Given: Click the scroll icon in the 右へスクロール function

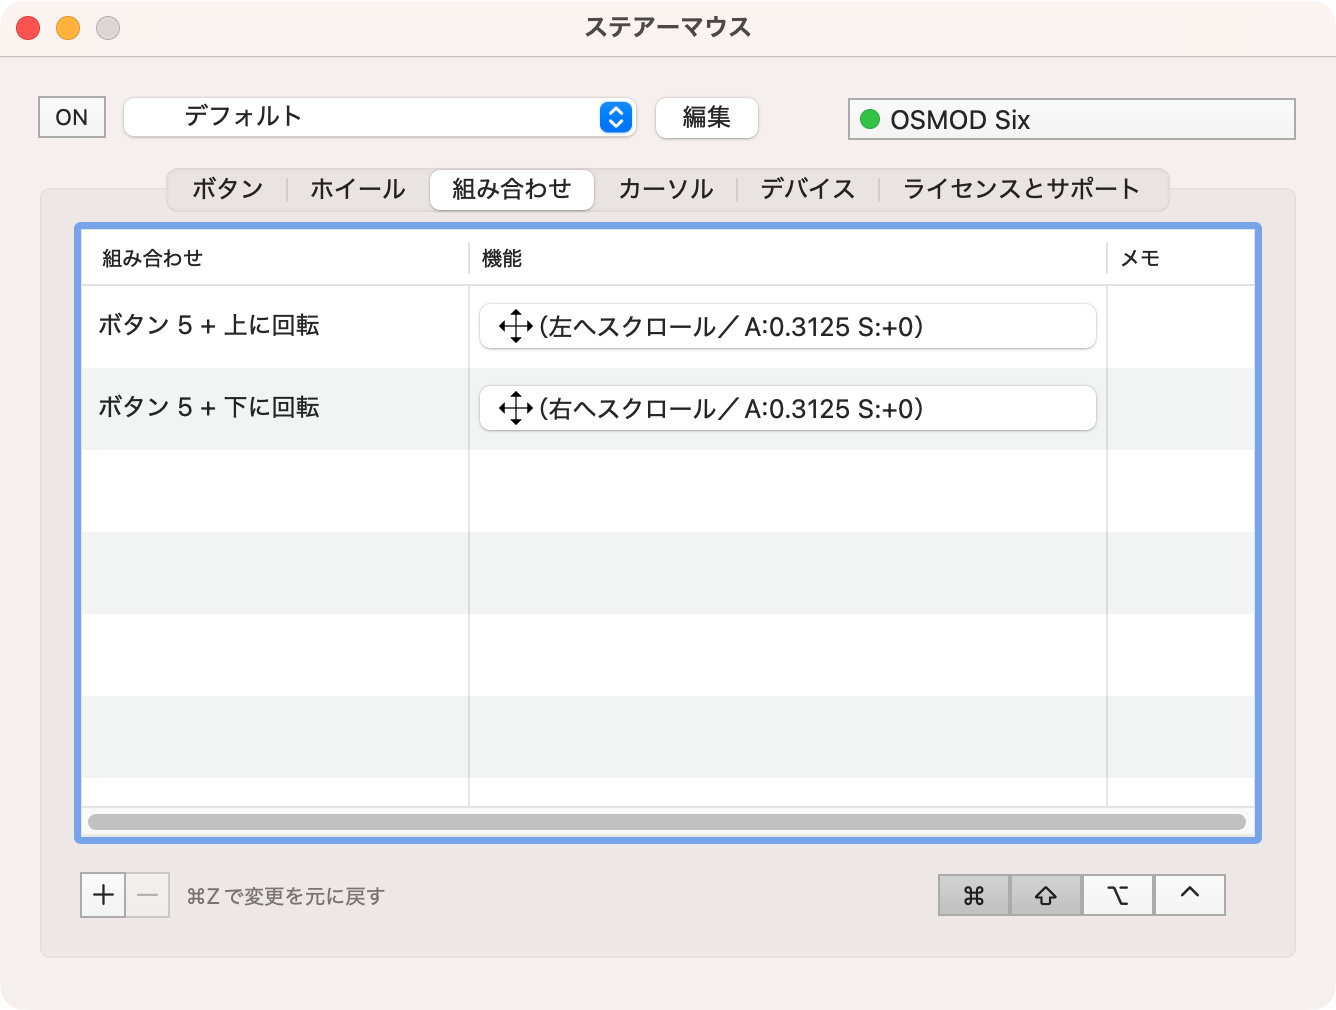Looking at the screenshot, I should 515,408.
